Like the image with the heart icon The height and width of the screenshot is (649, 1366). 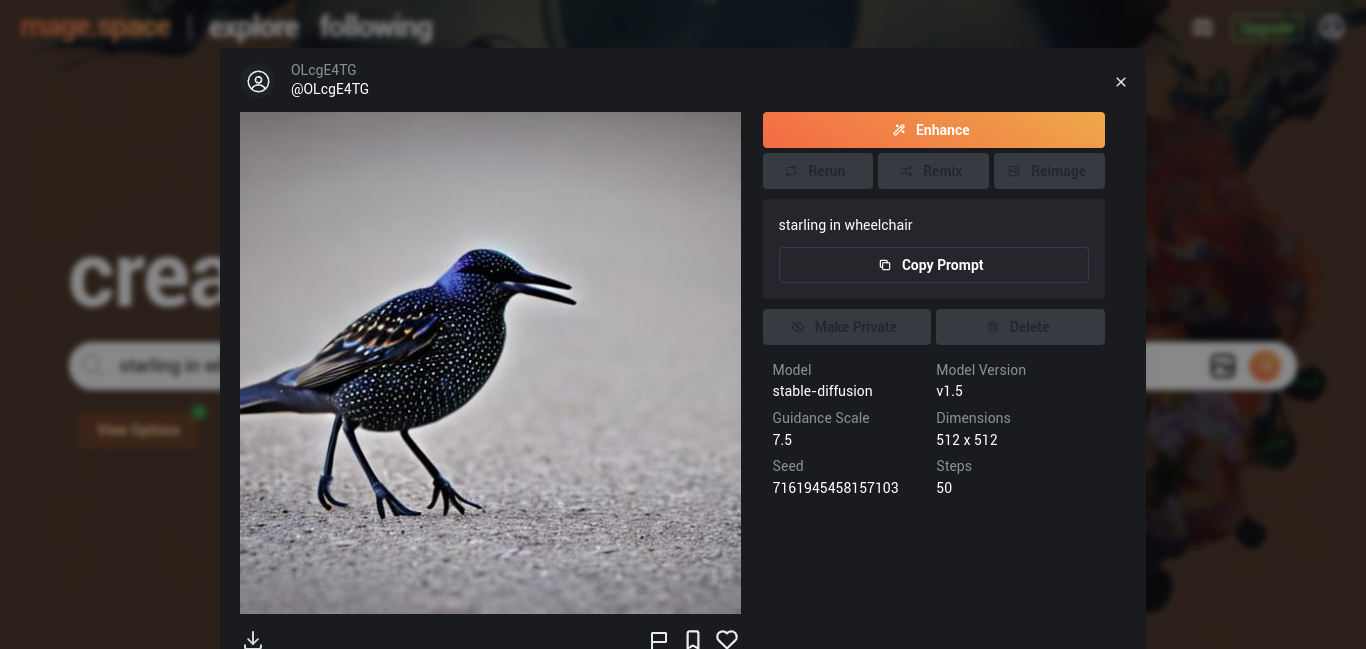(727, 639)
